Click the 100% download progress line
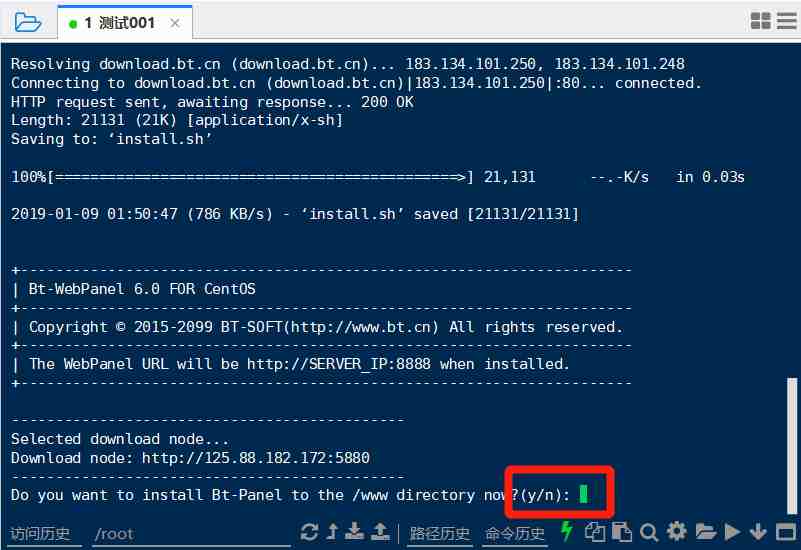The height and width of the screenshot is (550, 801). pyautogui.click(x=378, y=177)
